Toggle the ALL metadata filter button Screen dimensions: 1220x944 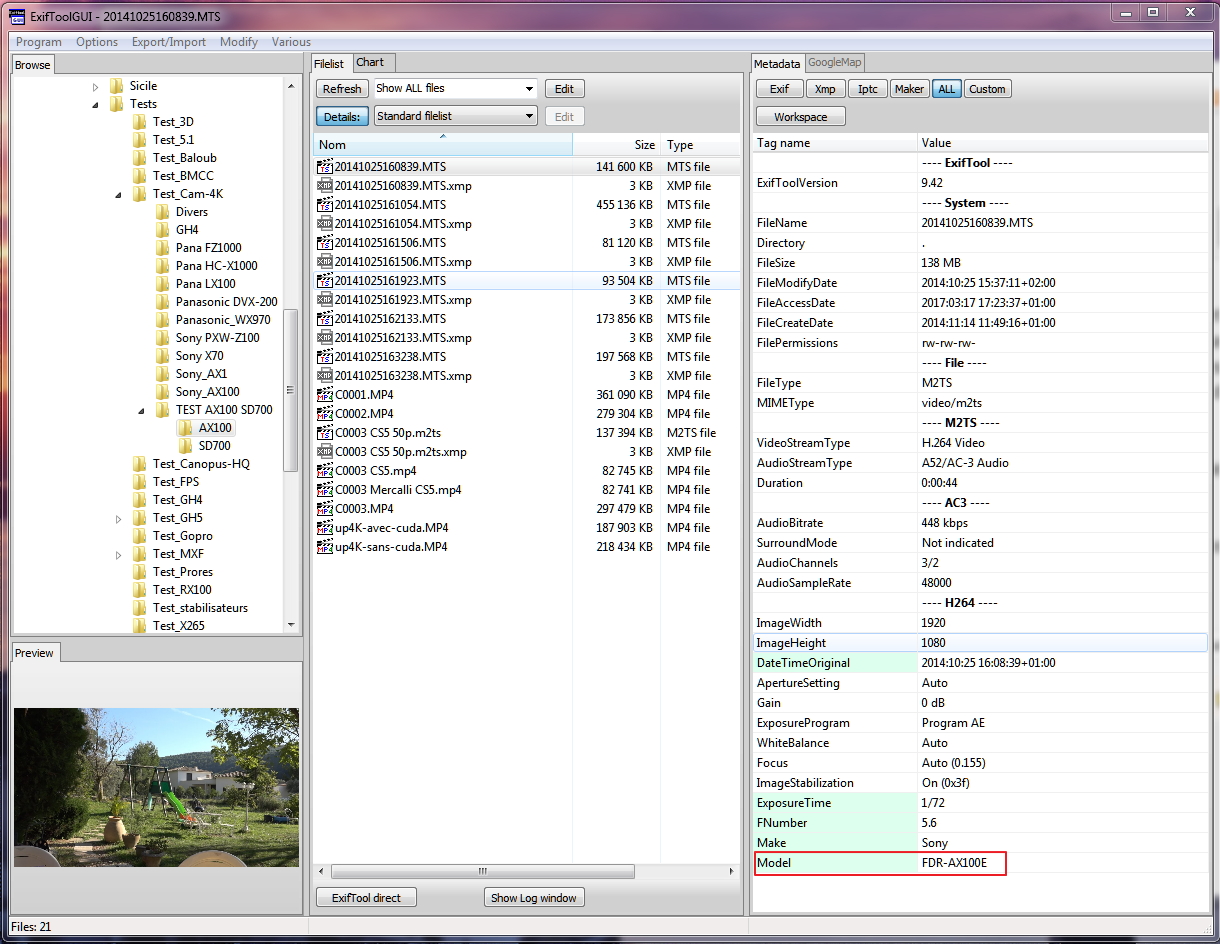(x=946, y=89)
